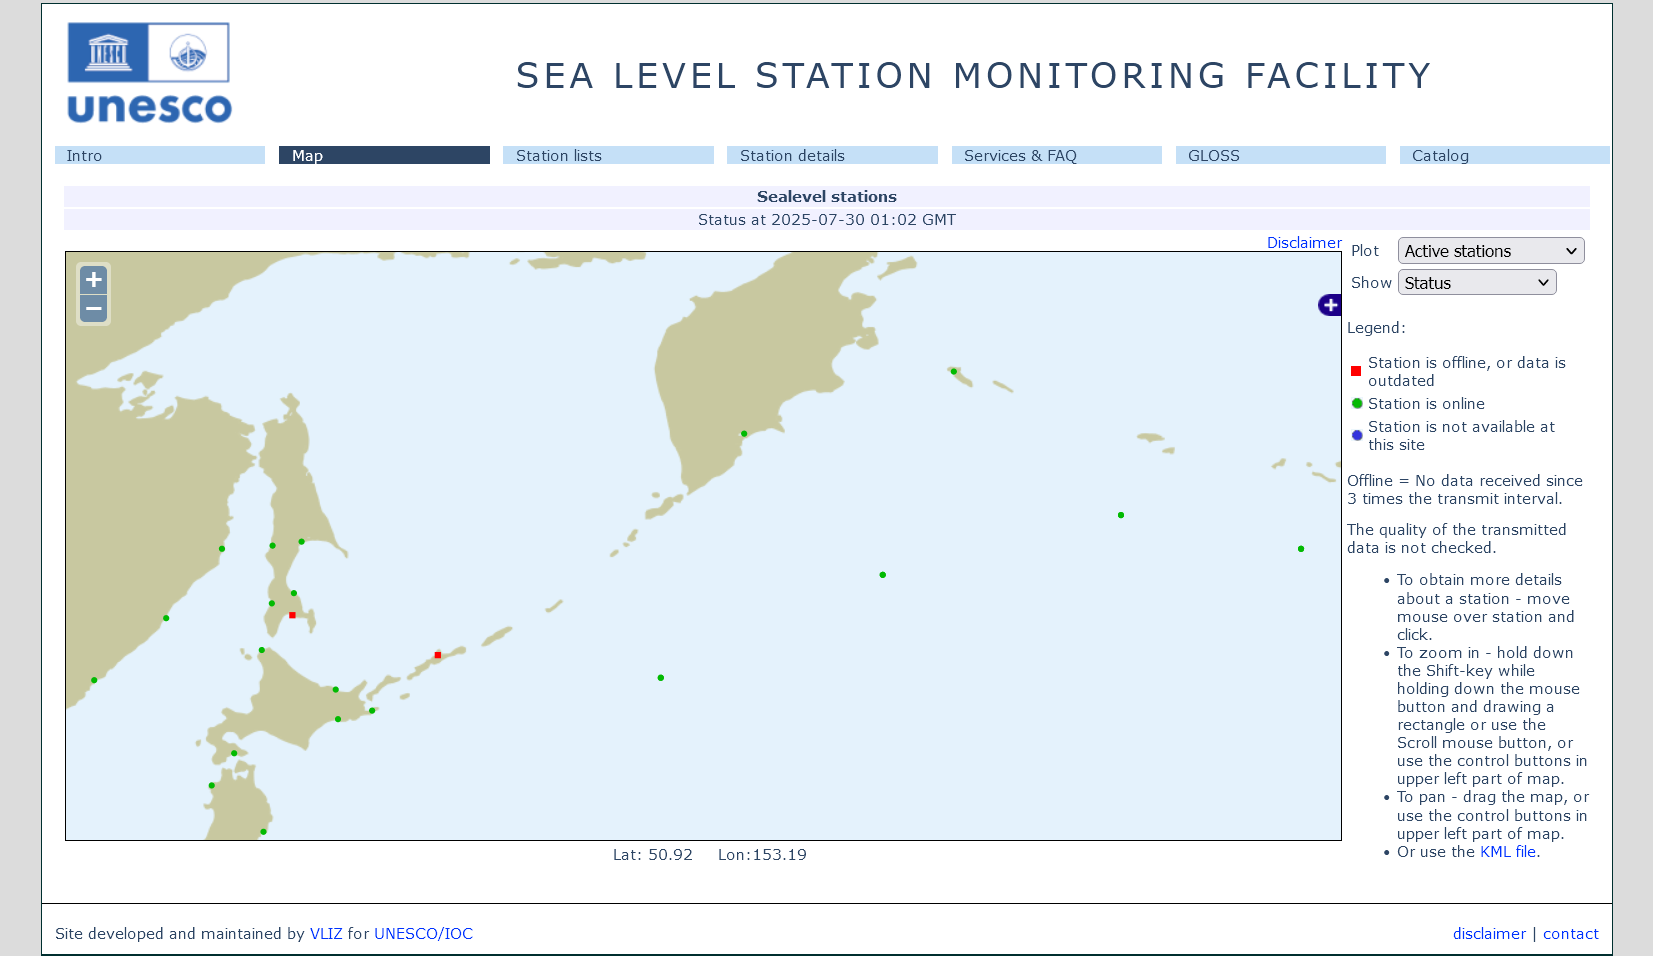This screenshot has height=956, width=1653.
Task: Click the blue not-available legend dot
Action: [x=1357, y=435]
